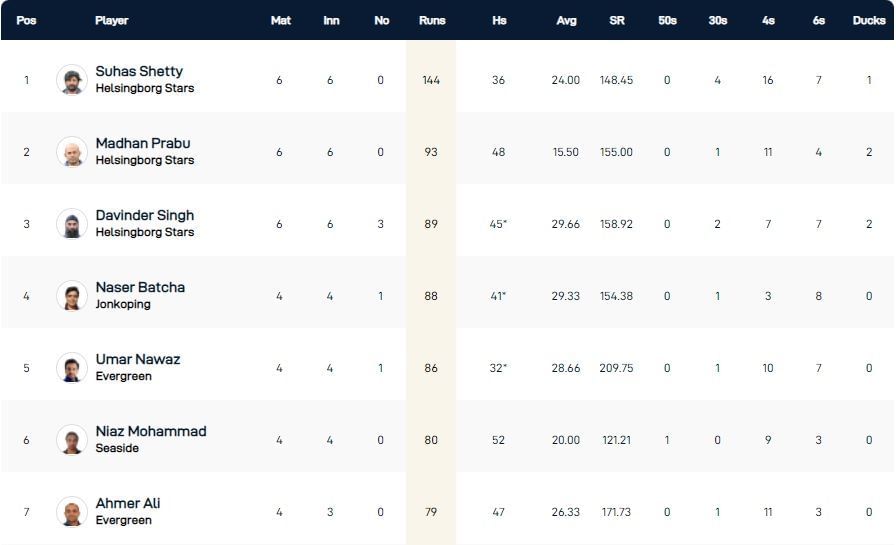Click Suhas Shetty's player avatar

point(72,80)
